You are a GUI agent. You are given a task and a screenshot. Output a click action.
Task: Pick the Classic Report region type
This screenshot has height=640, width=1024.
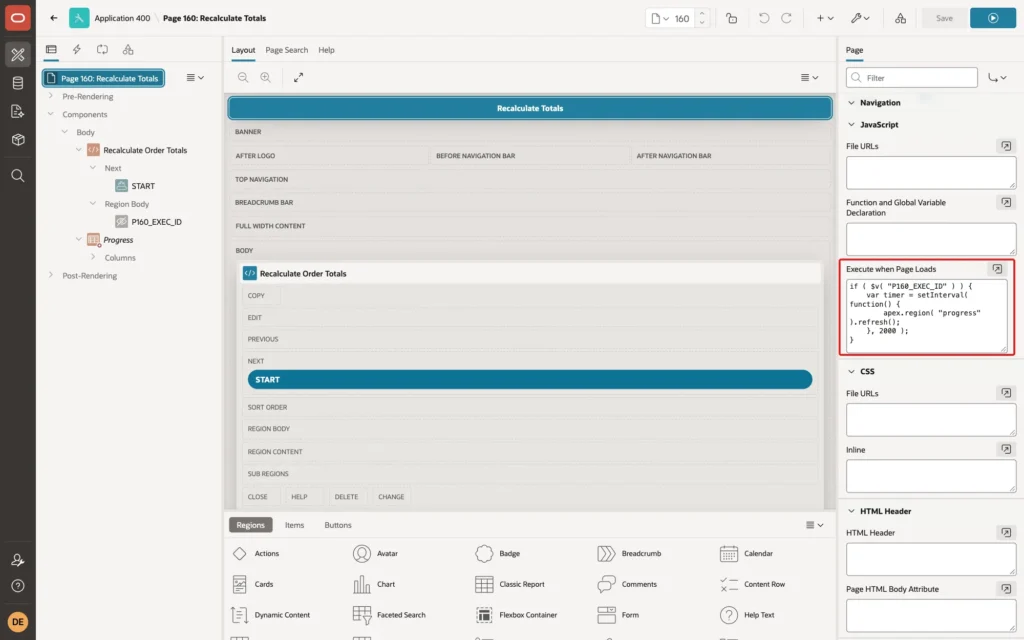click(x=510, y=584)
